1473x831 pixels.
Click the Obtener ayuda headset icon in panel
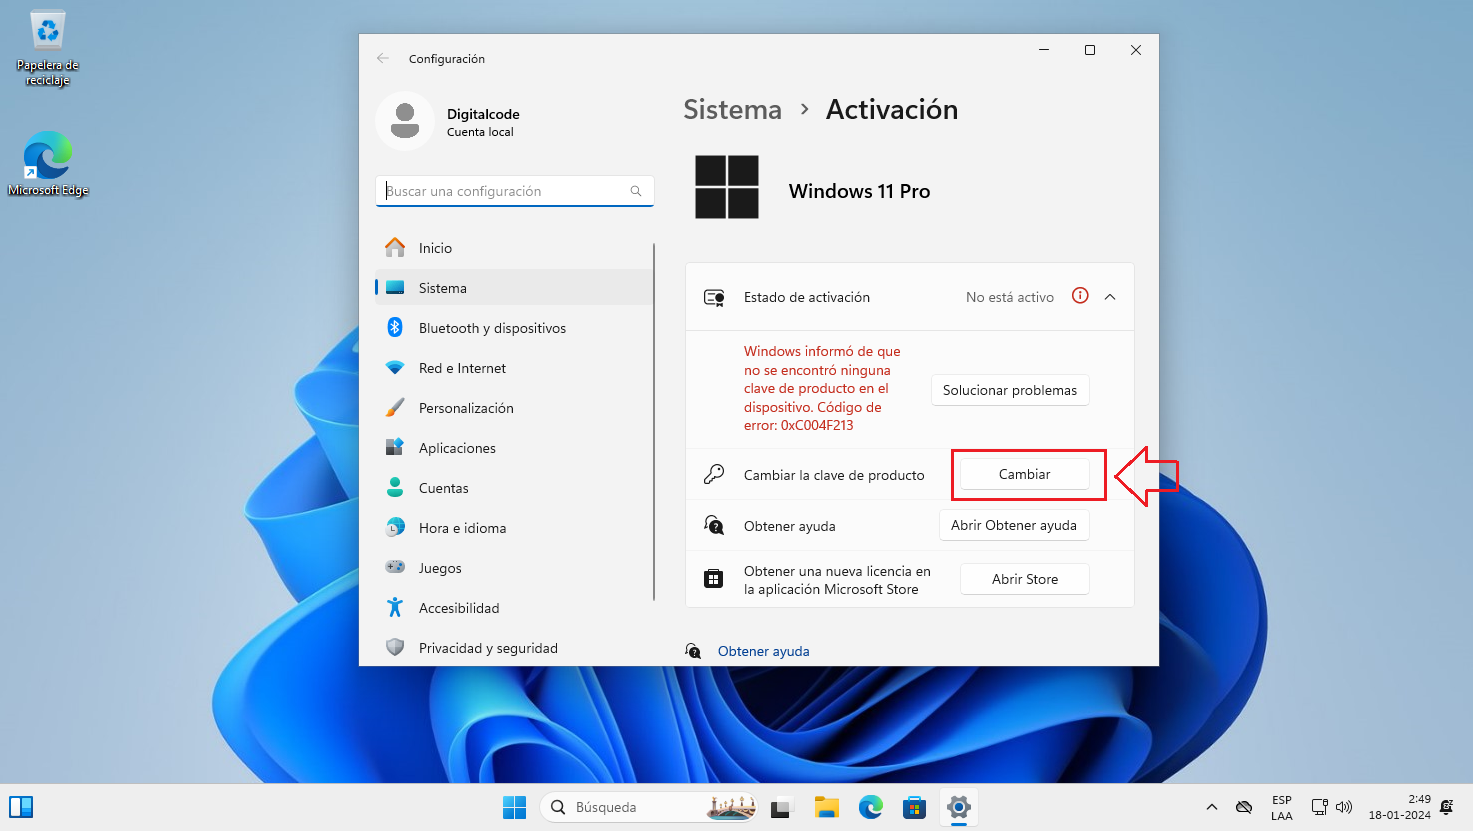[714, 525]
